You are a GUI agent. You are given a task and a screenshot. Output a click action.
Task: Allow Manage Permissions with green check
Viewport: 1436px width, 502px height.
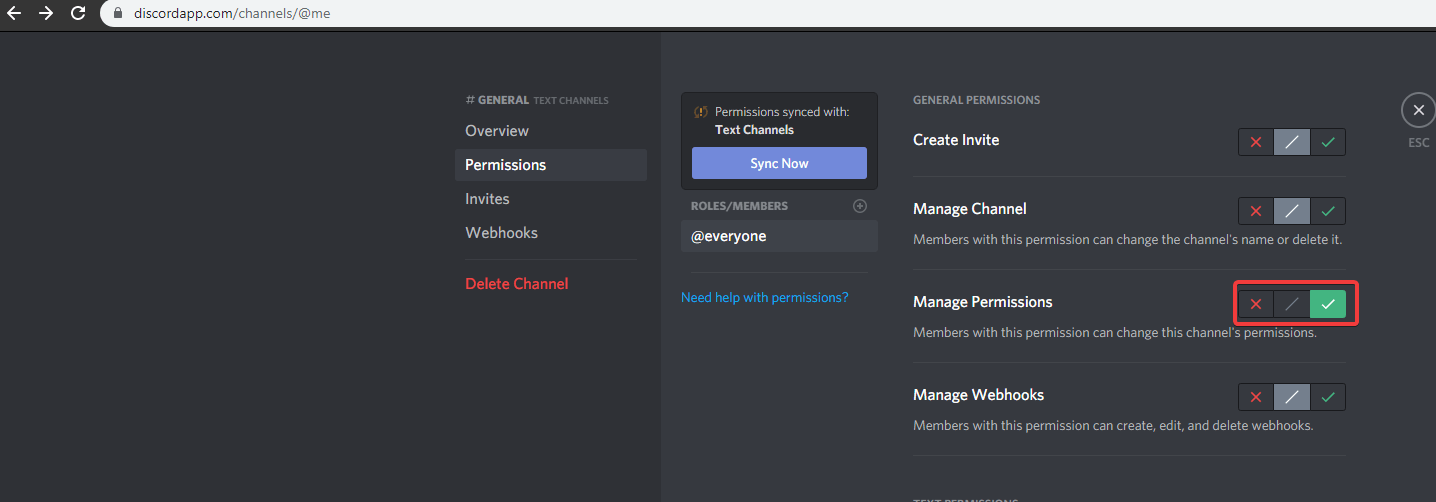pyautogui.click(x=1328, y=304)
